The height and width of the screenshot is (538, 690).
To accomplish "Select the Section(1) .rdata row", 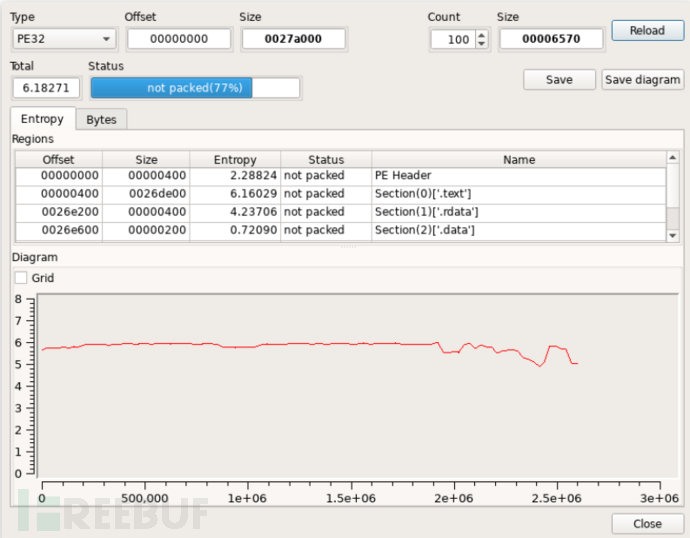I will (340, 211).
